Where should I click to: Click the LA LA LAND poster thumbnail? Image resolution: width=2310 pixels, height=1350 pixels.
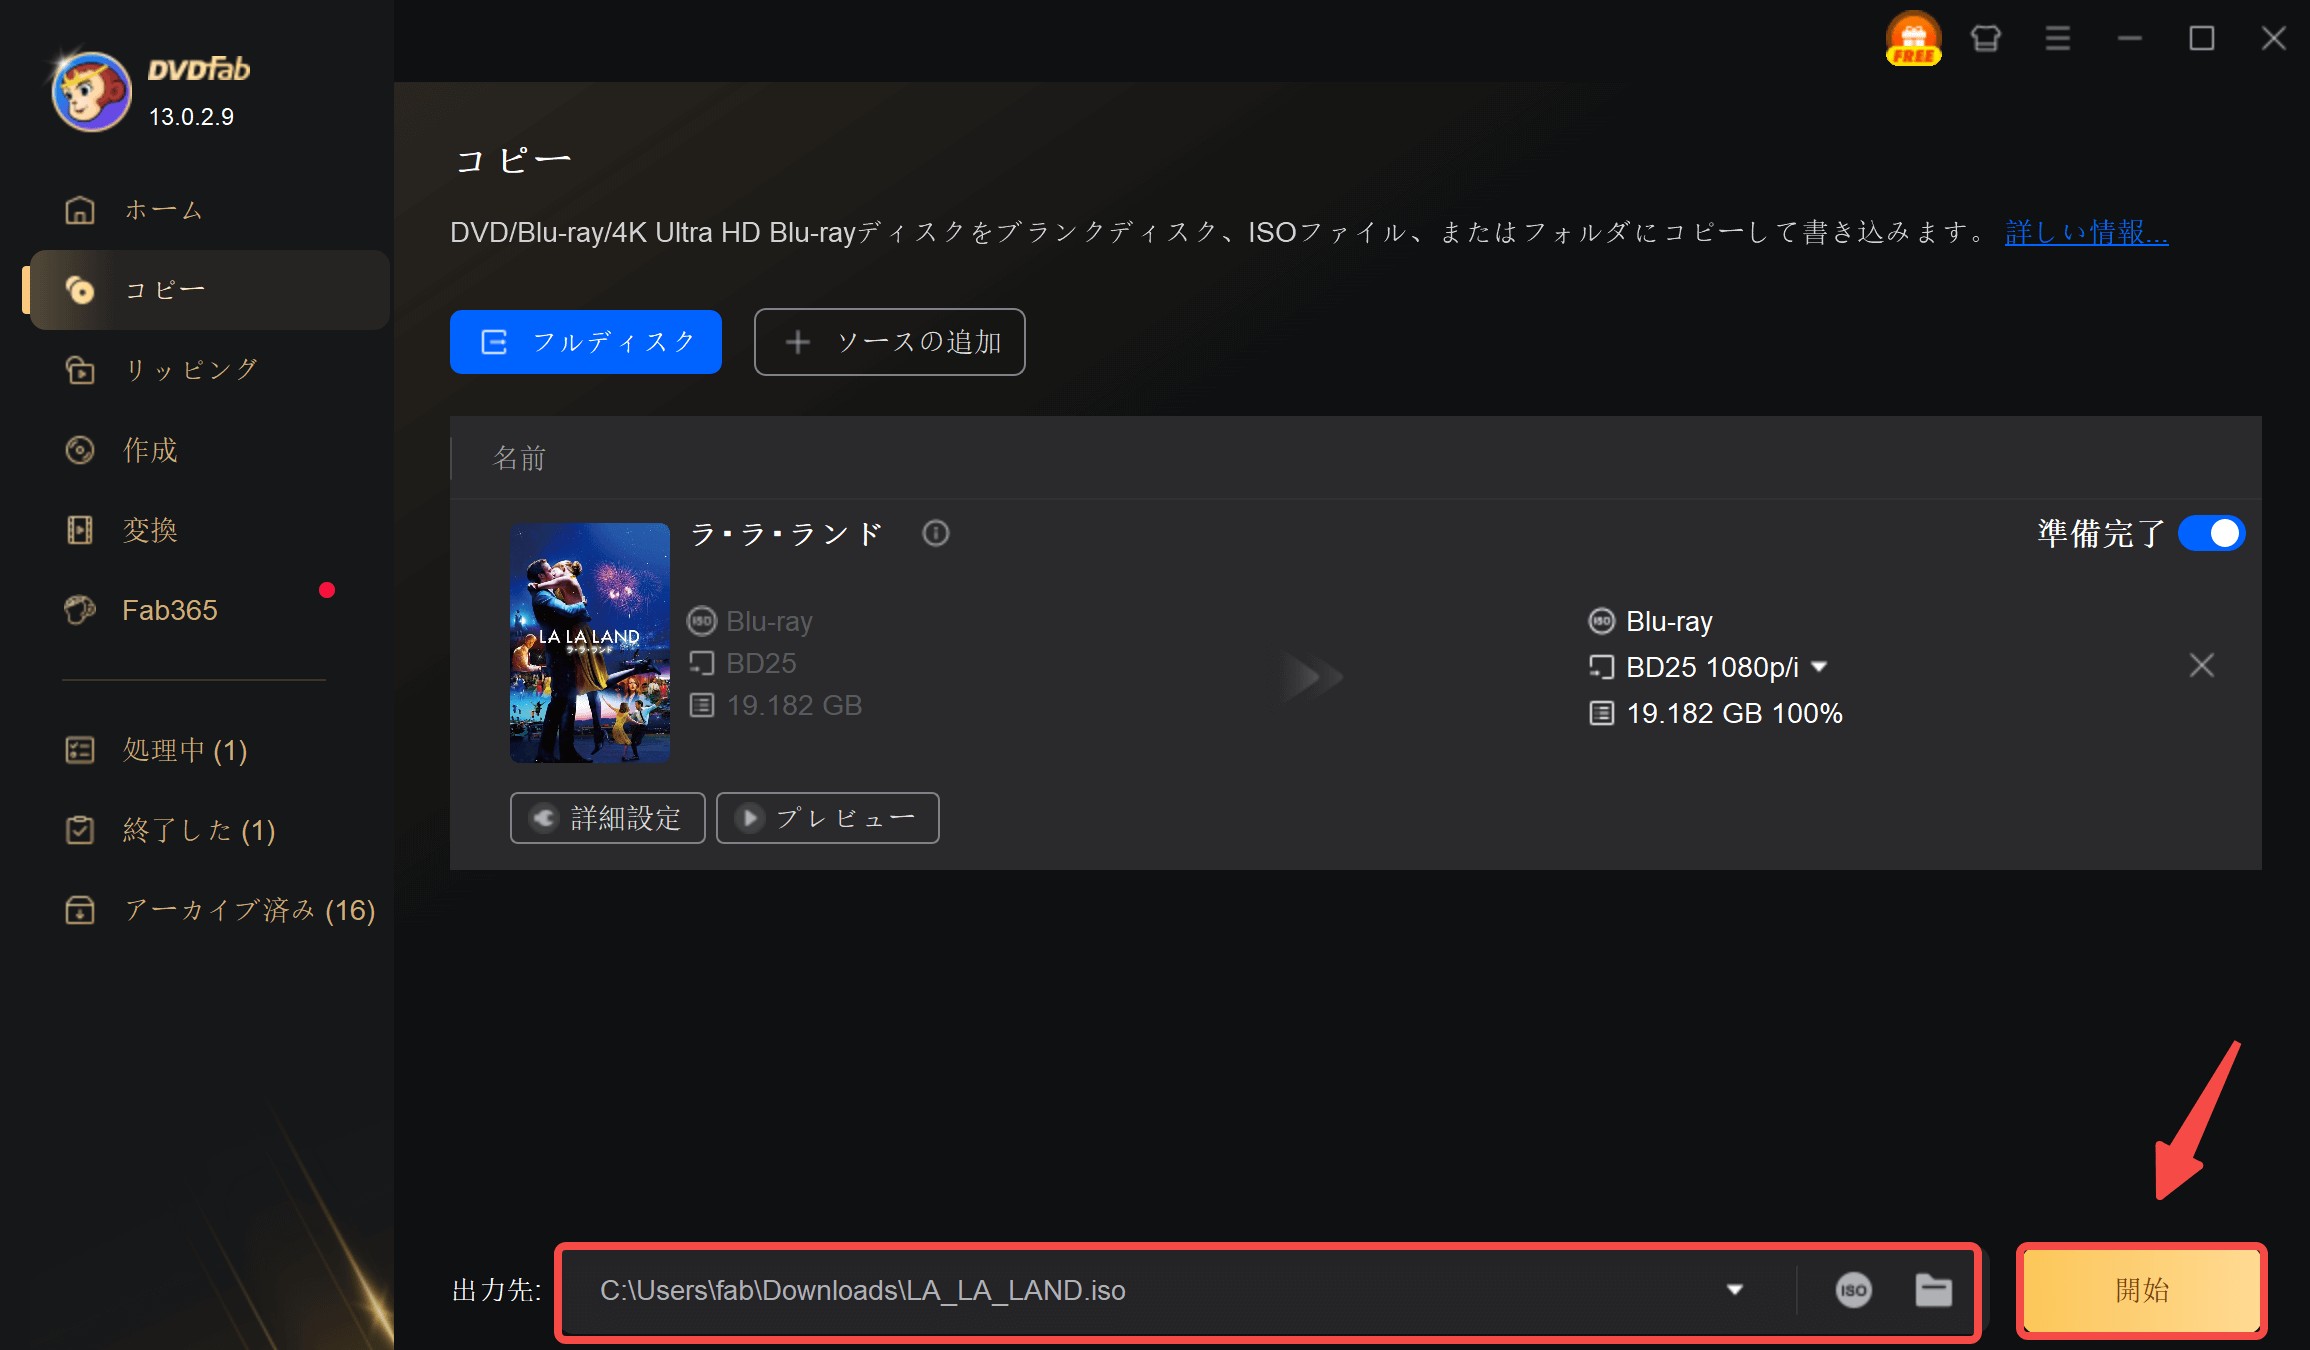(590, 643)
